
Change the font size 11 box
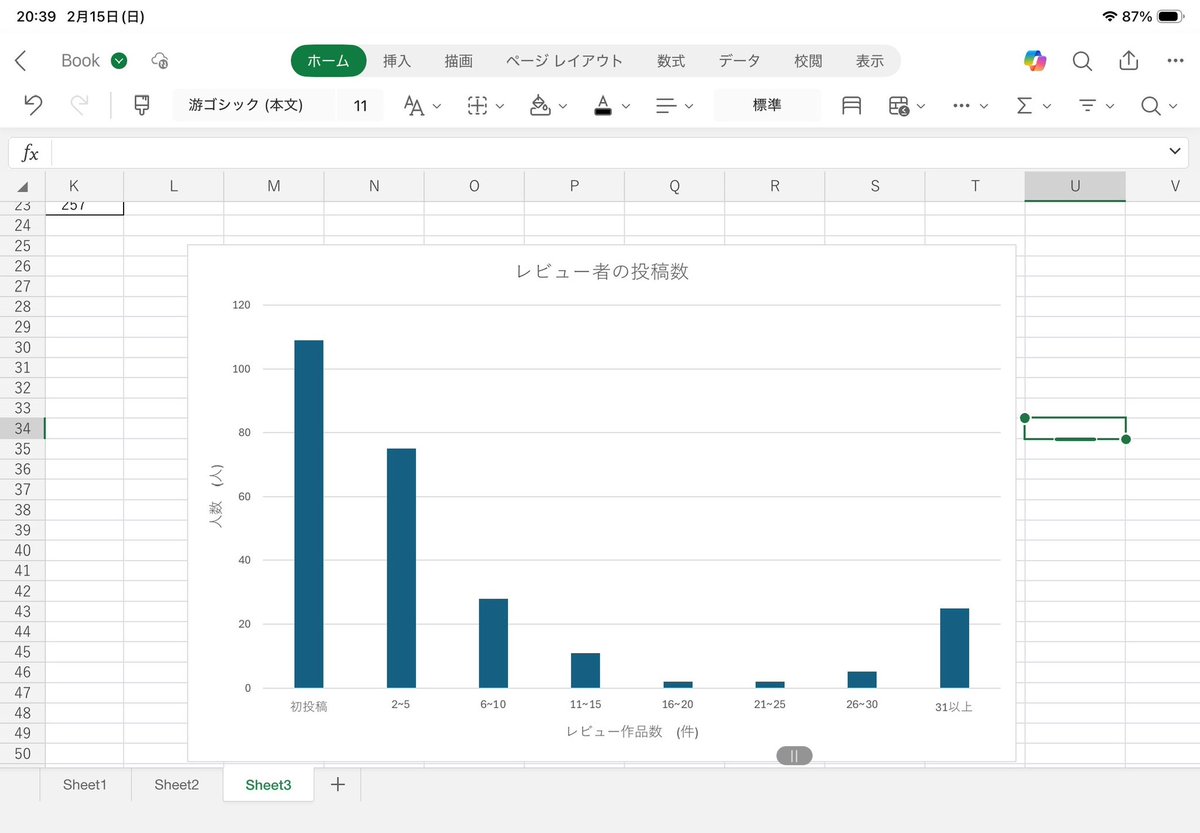360,105
